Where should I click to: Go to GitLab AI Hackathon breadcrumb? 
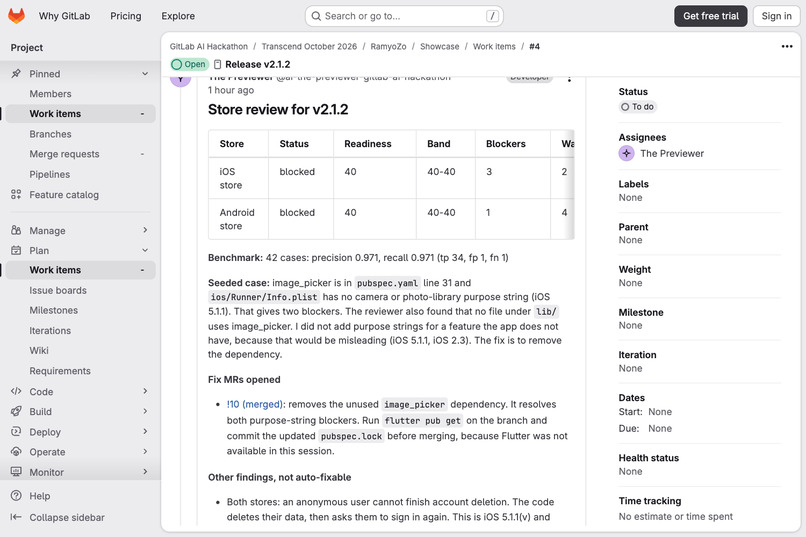coord(209,46)
